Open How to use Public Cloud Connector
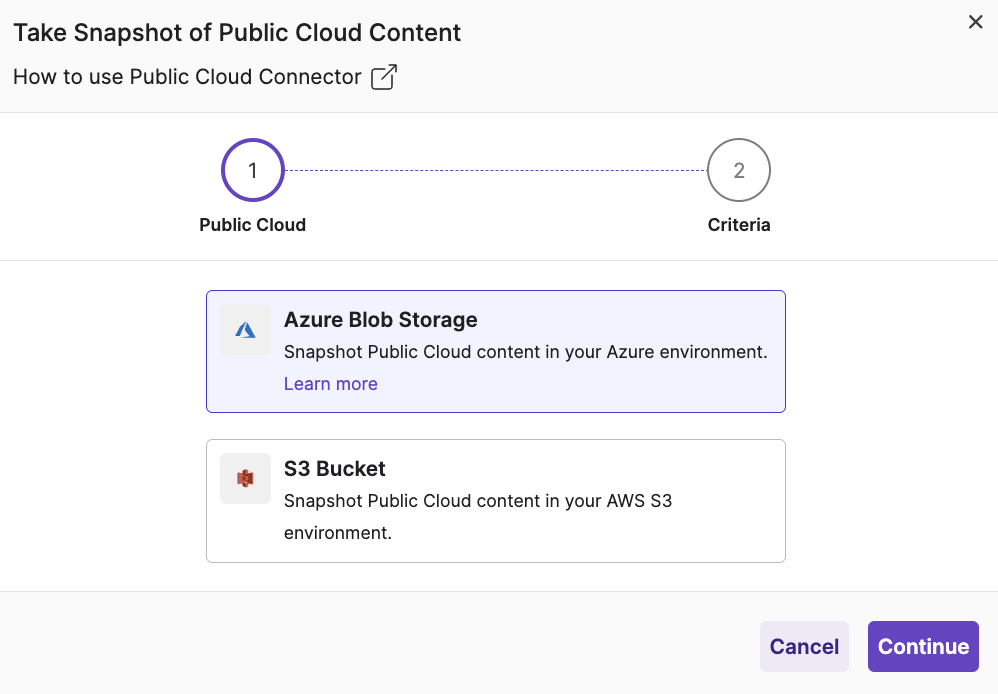This screenshot has width=998, height=694. pyautogui.click(x=187, y=77)
